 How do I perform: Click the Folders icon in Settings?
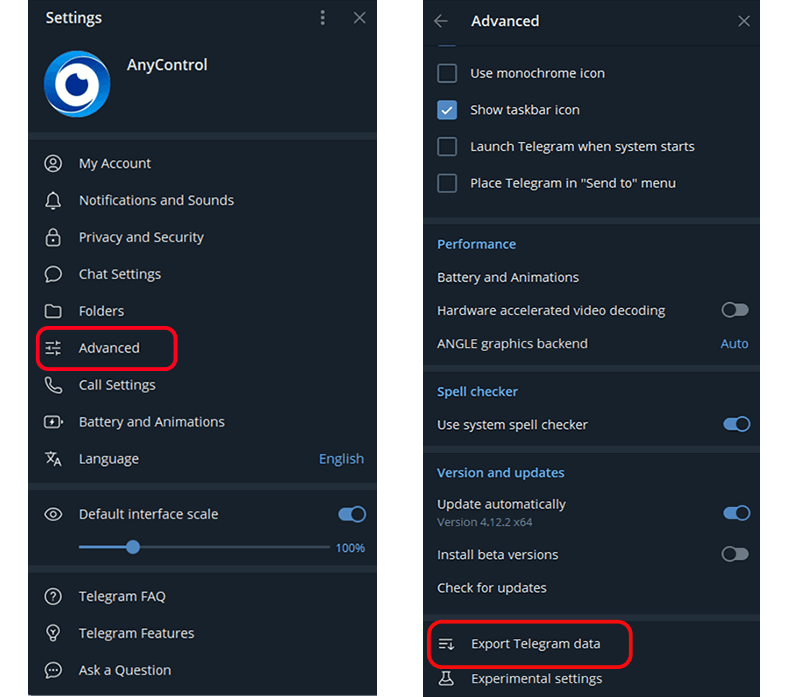(53, 312)
